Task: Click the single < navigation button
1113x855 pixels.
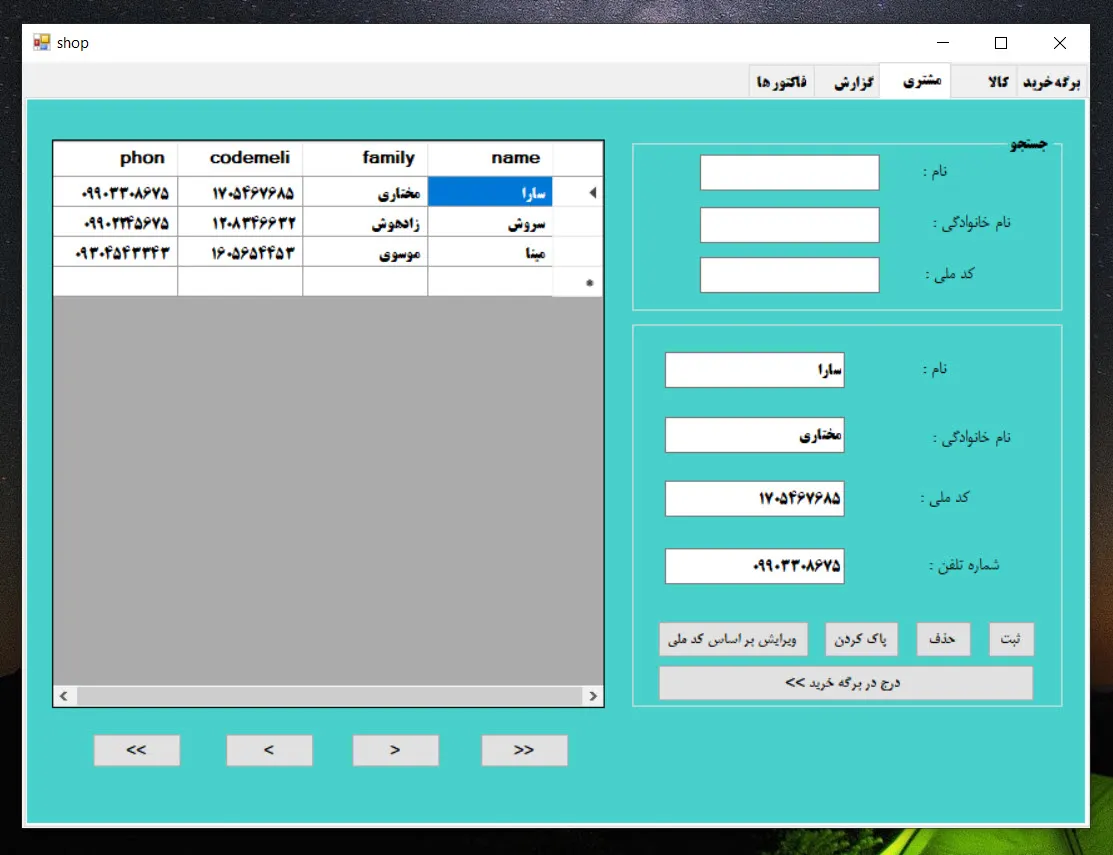Action: pos(269,750)
